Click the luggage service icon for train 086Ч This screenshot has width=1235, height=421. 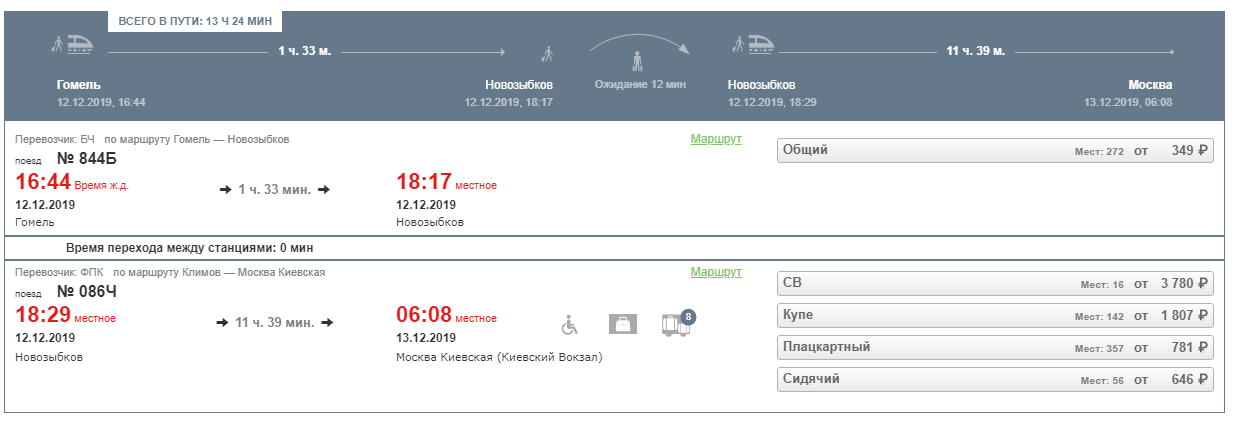(x=623, y=324)
